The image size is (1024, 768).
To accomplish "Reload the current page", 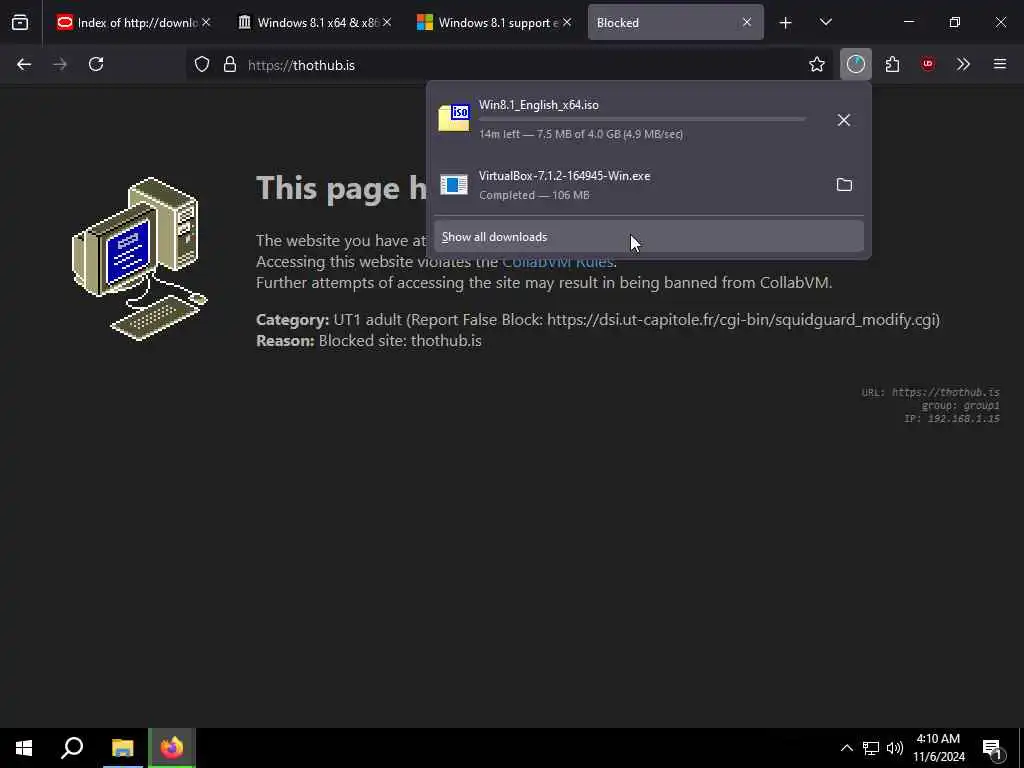I will click(96, 64).
